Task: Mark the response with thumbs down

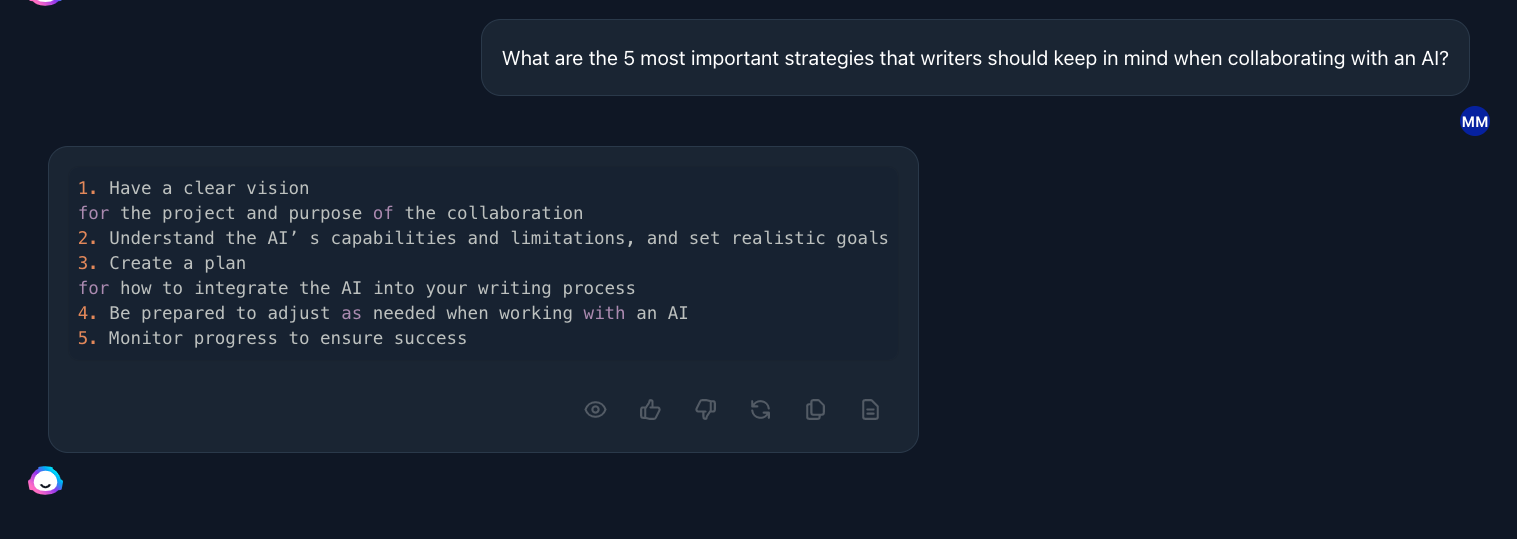Action: [705, 409]
